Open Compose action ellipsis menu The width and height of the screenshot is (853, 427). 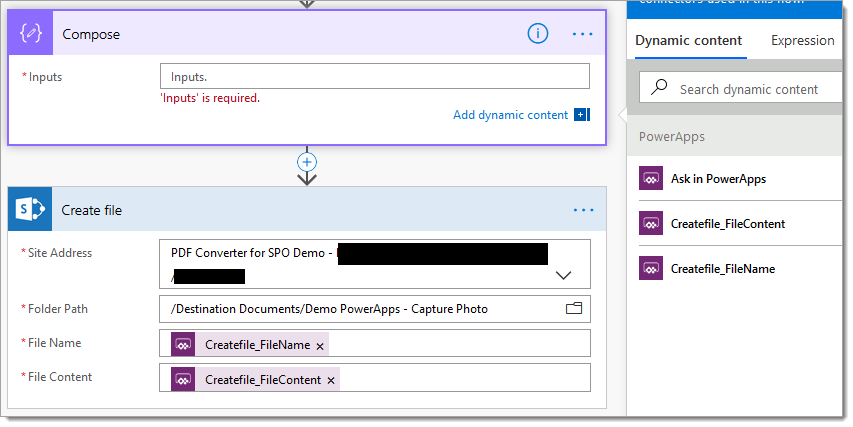tap(583, 34)
